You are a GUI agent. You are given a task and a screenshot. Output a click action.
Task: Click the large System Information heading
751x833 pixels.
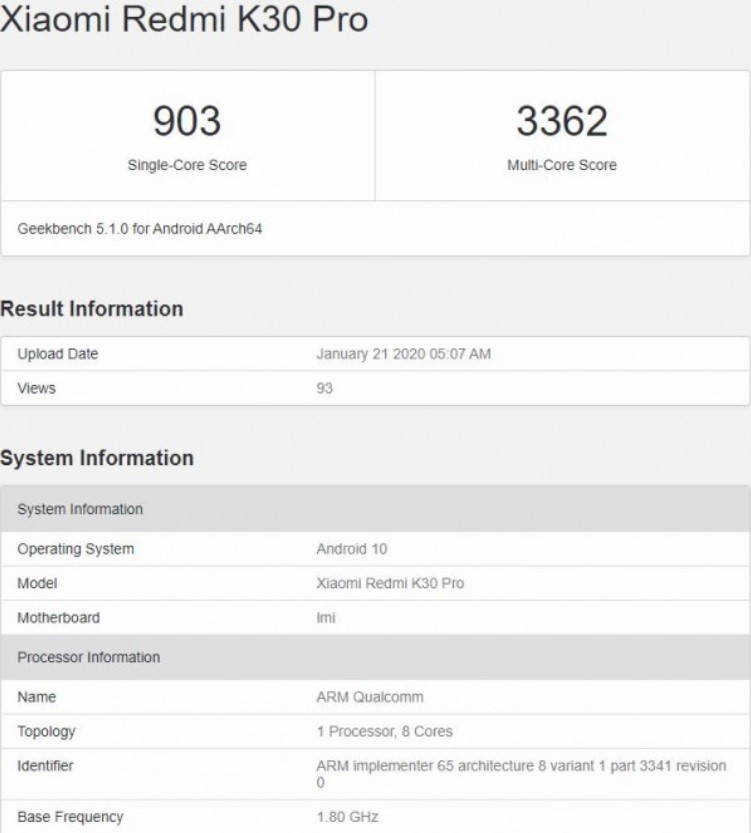pyautogui.click(x=97, y=458)
